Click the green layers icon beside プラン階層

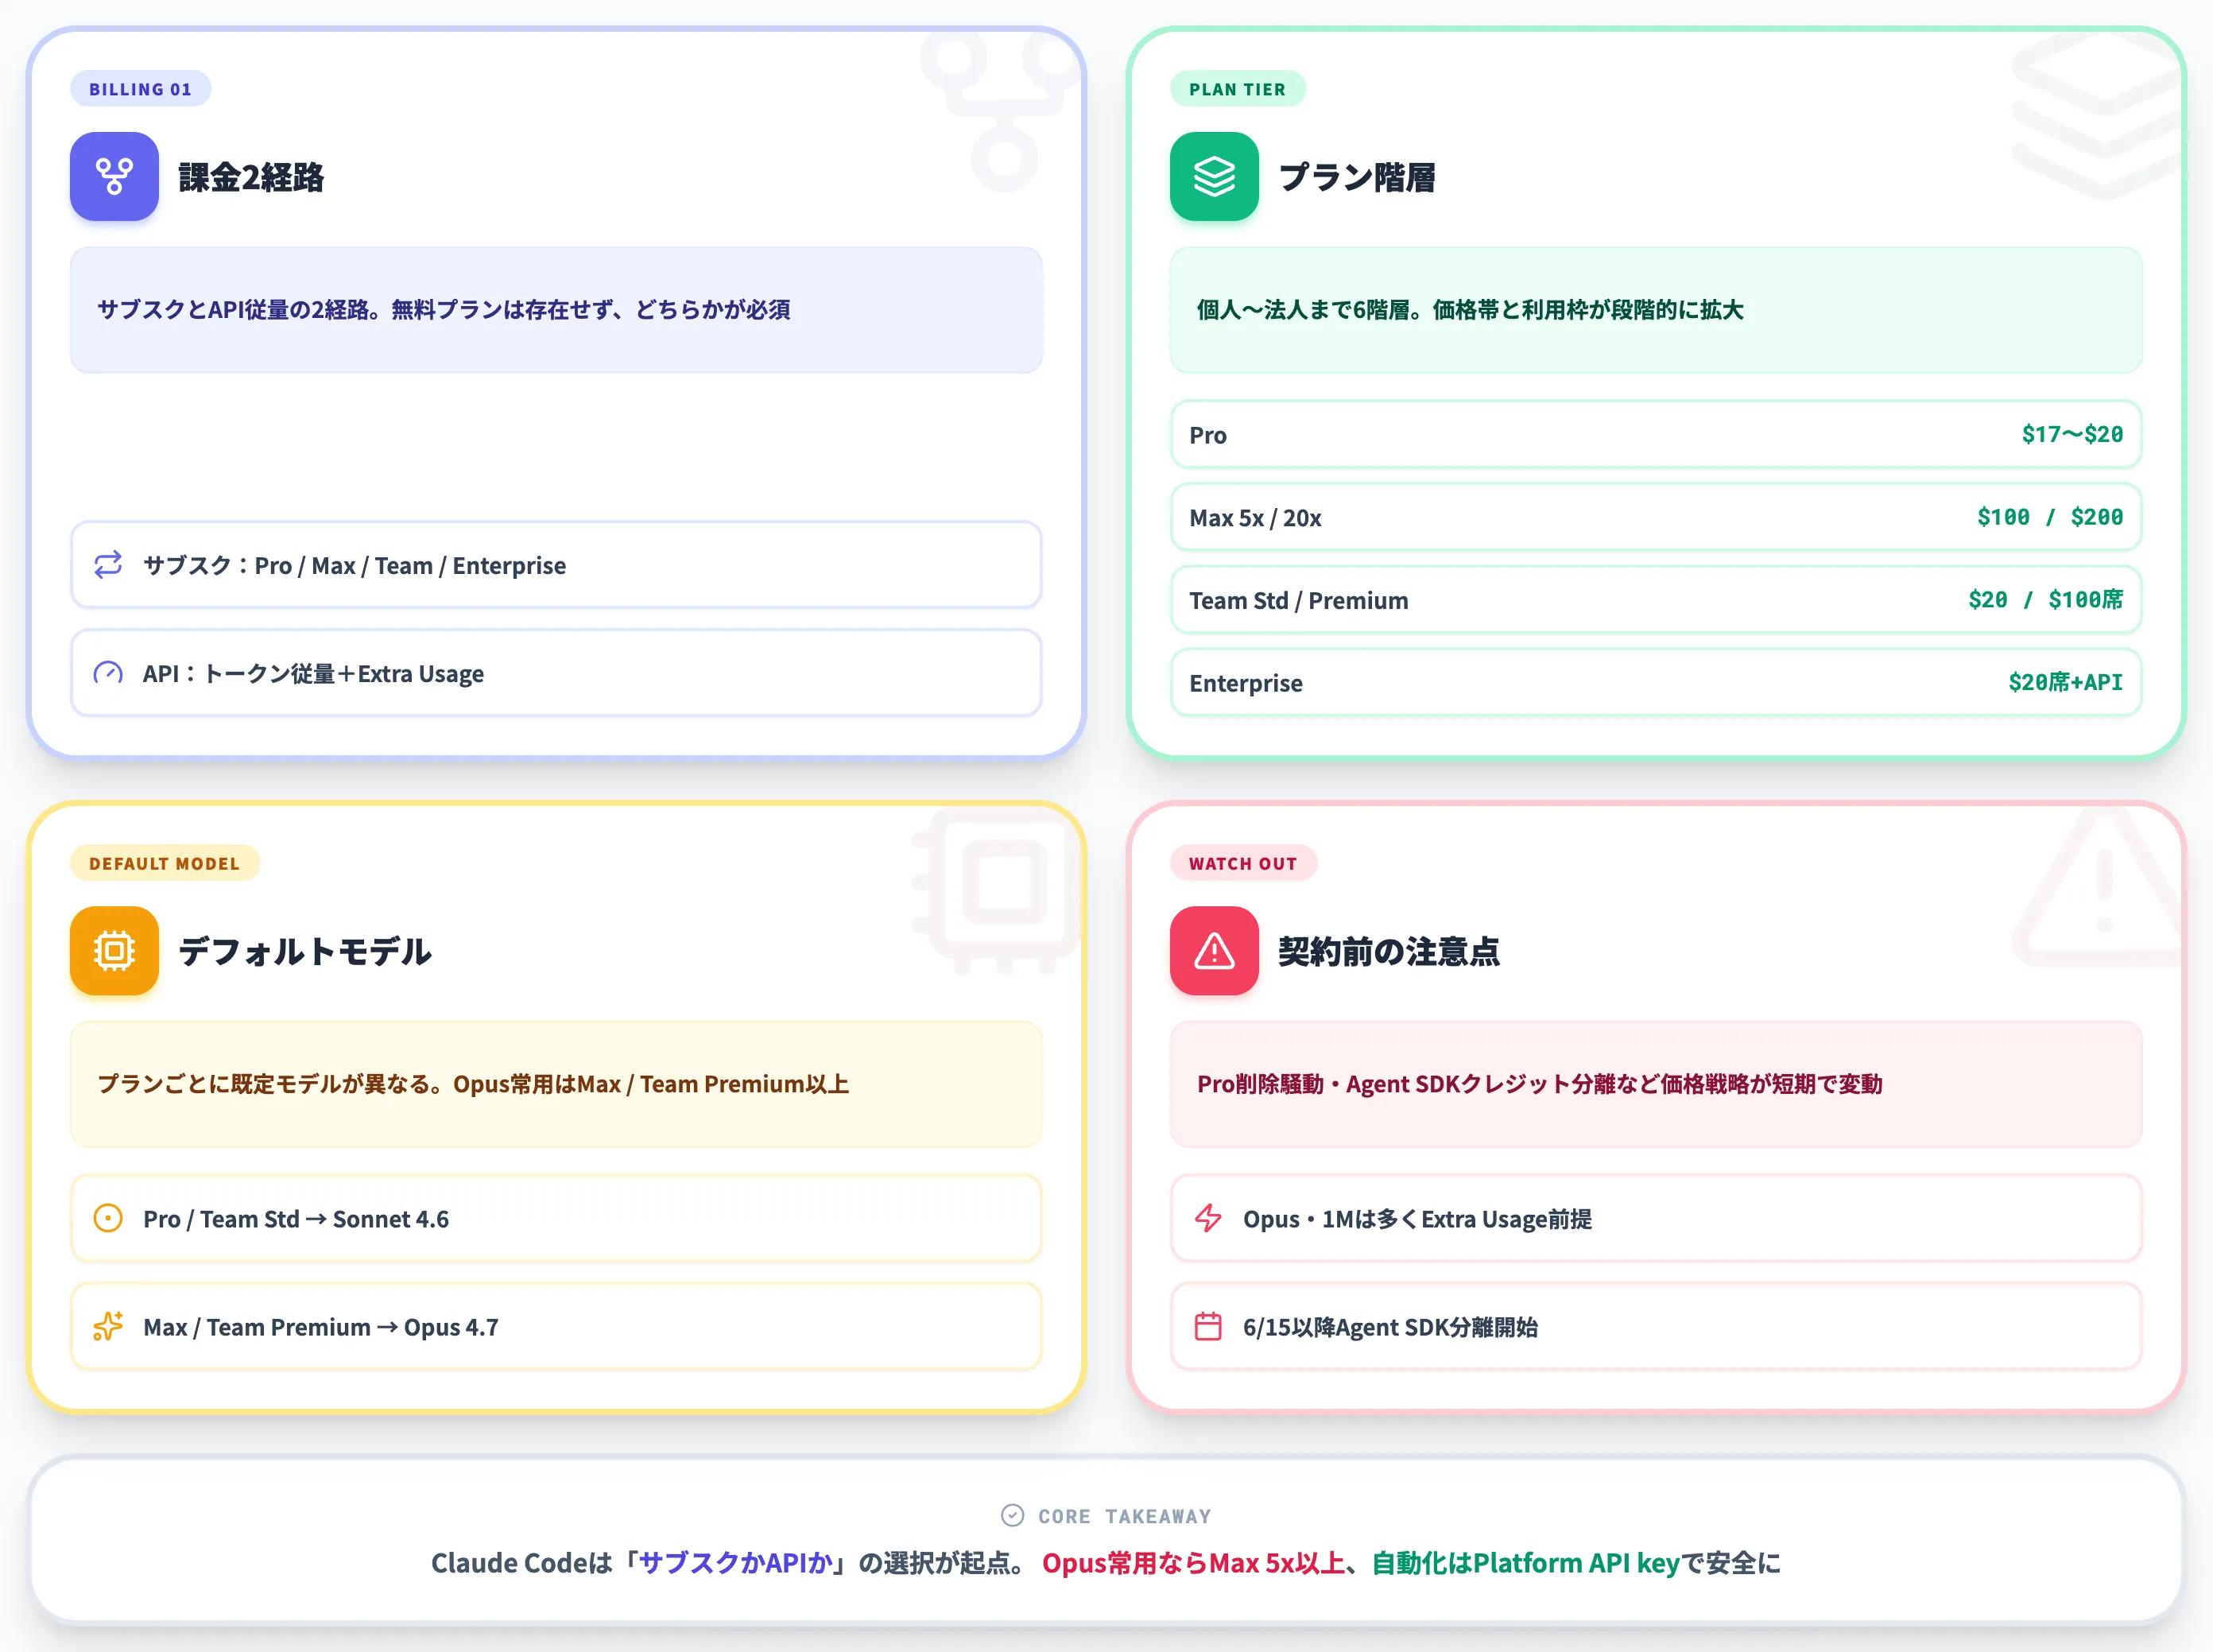pyautogui.click(x=1214, y=176)
